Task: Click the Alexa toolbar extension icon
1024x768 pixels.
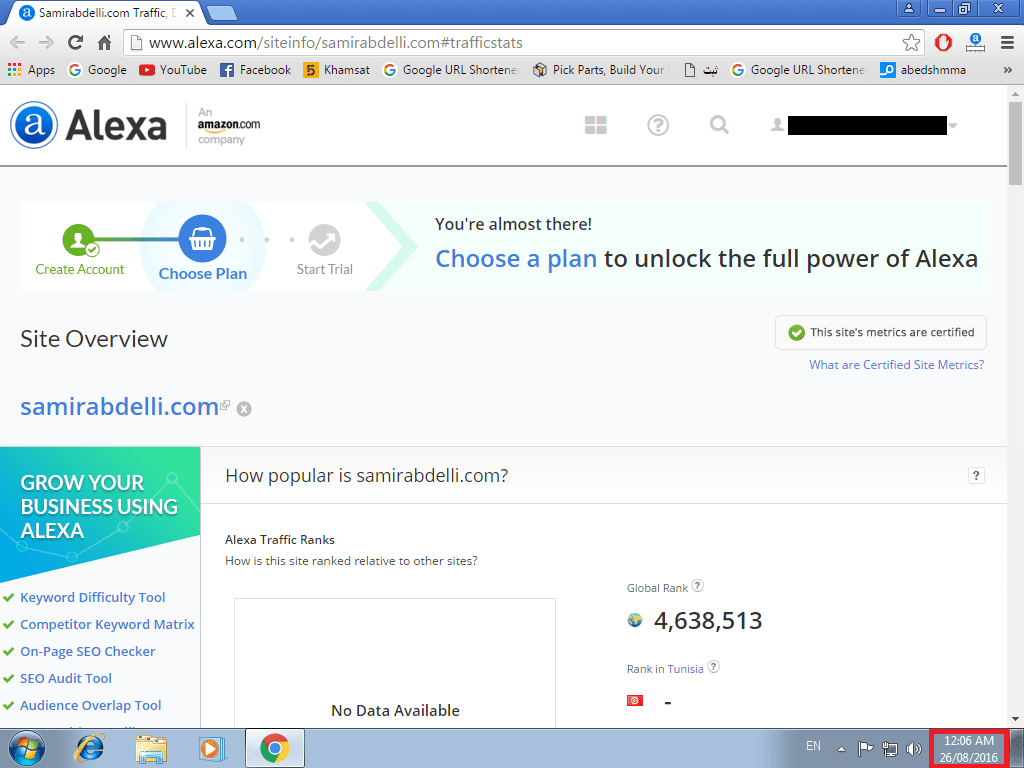Action: 975,42
